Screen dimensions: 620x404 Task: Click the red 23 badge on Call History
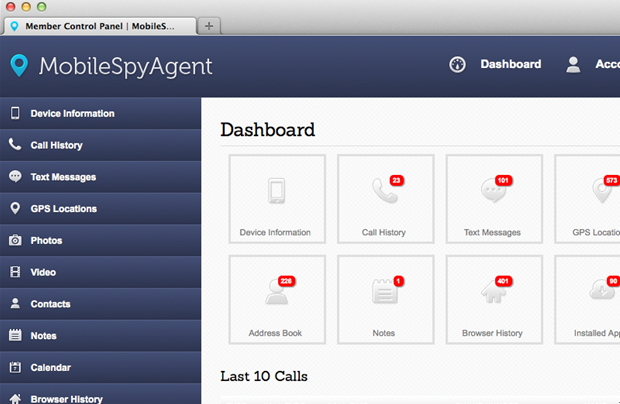396,181
